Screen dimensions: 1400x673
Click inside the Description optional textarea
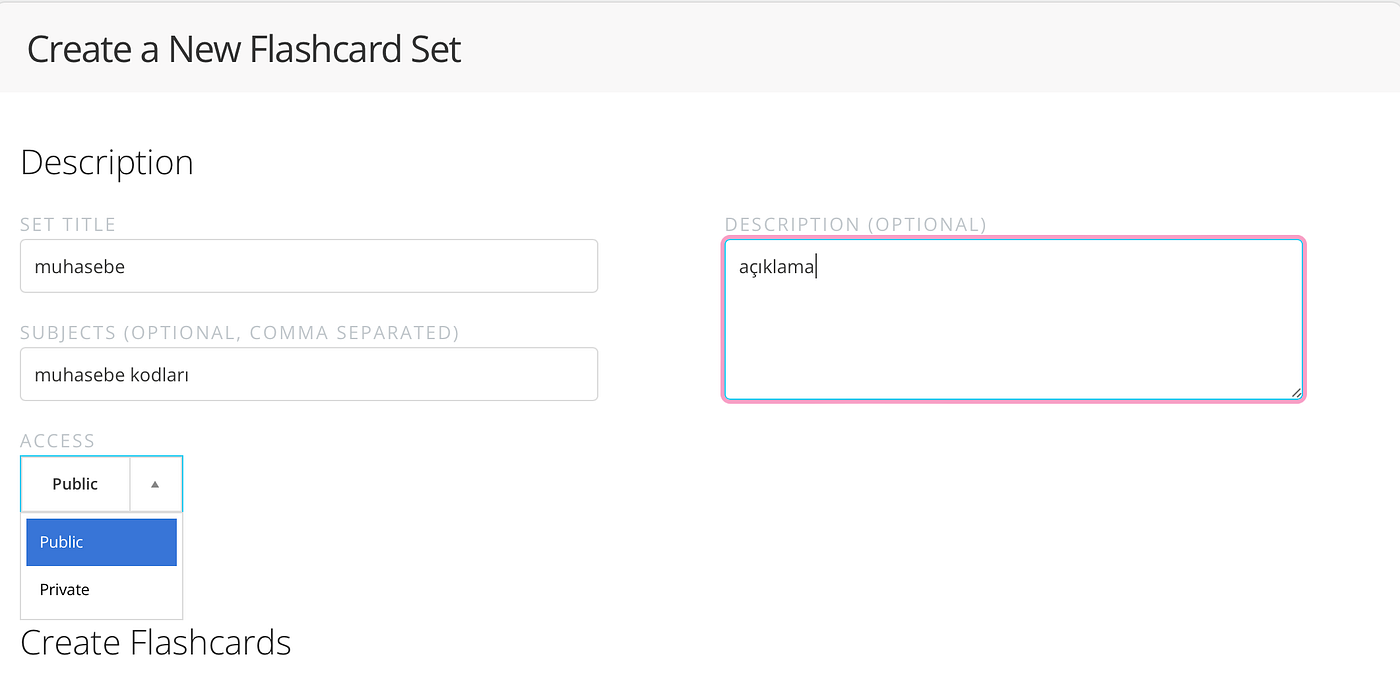pos(1013,319)
